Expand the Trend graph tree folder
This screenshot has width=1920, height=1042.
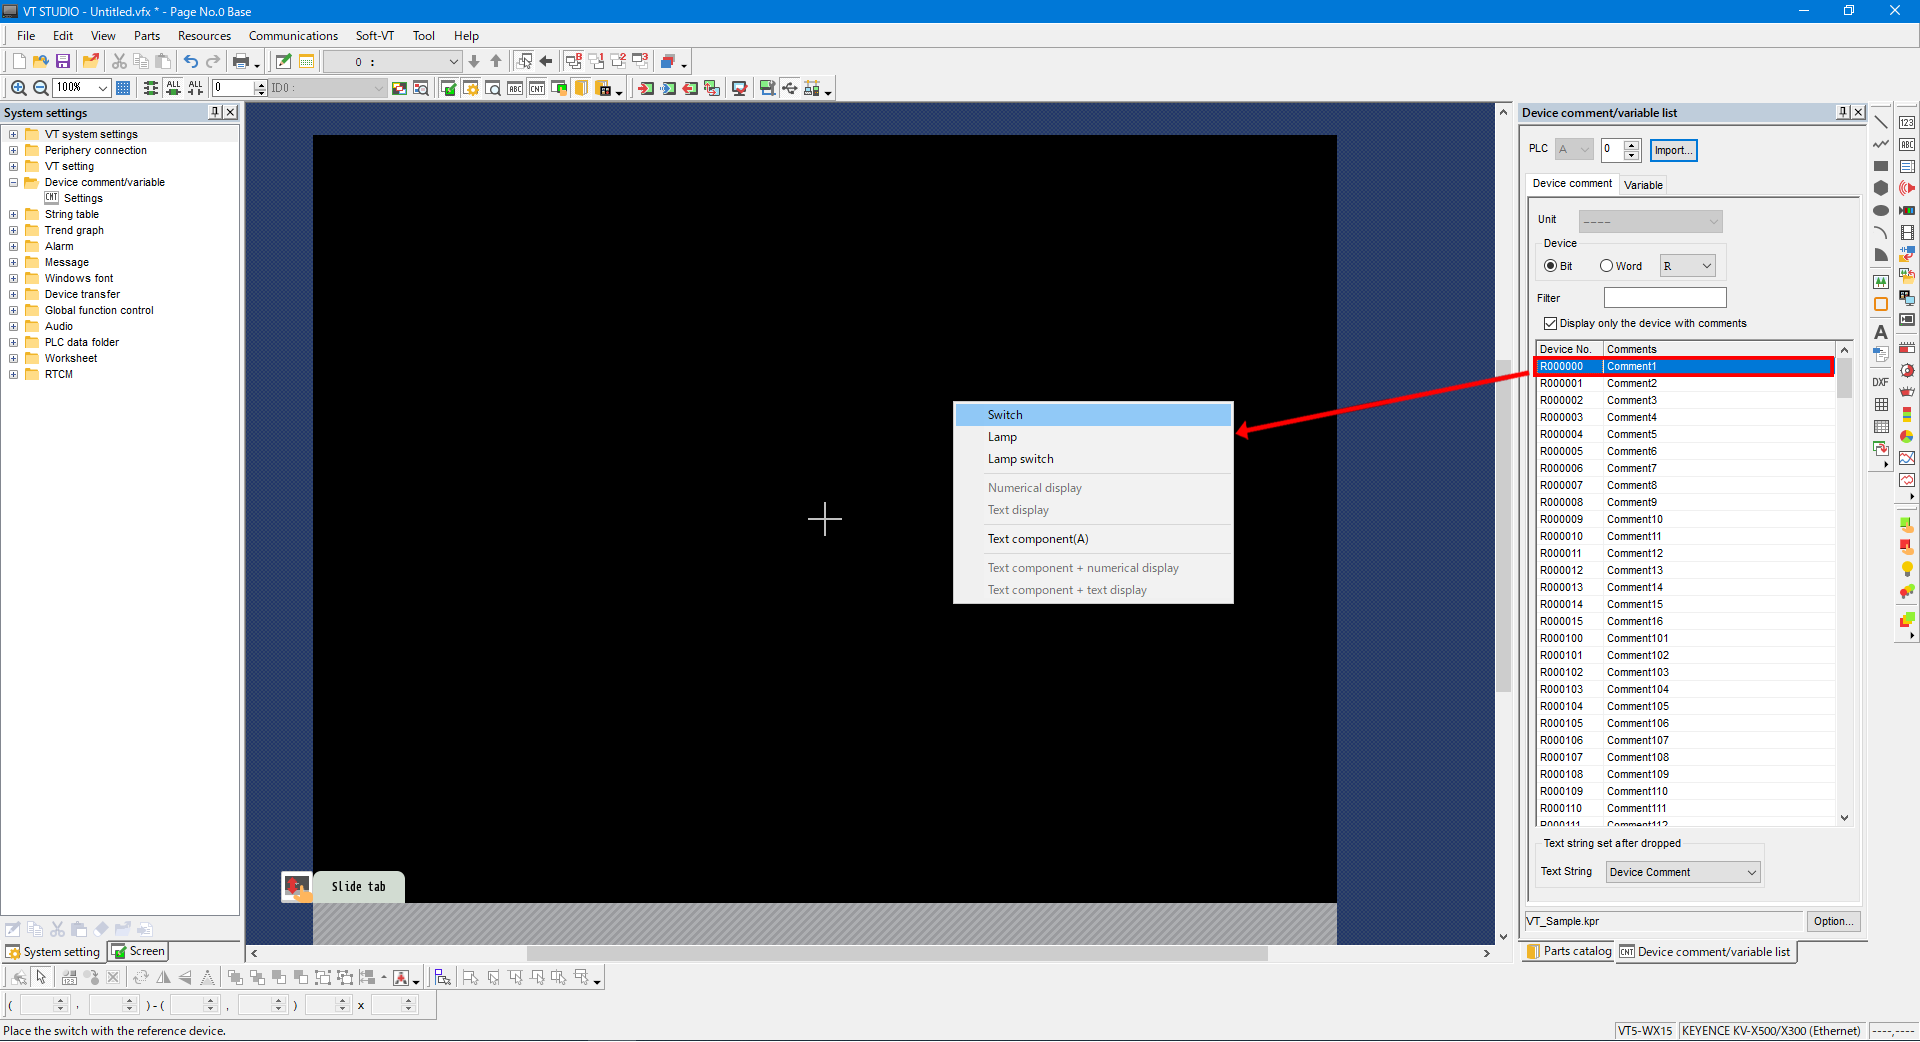(x=14, y=230)
